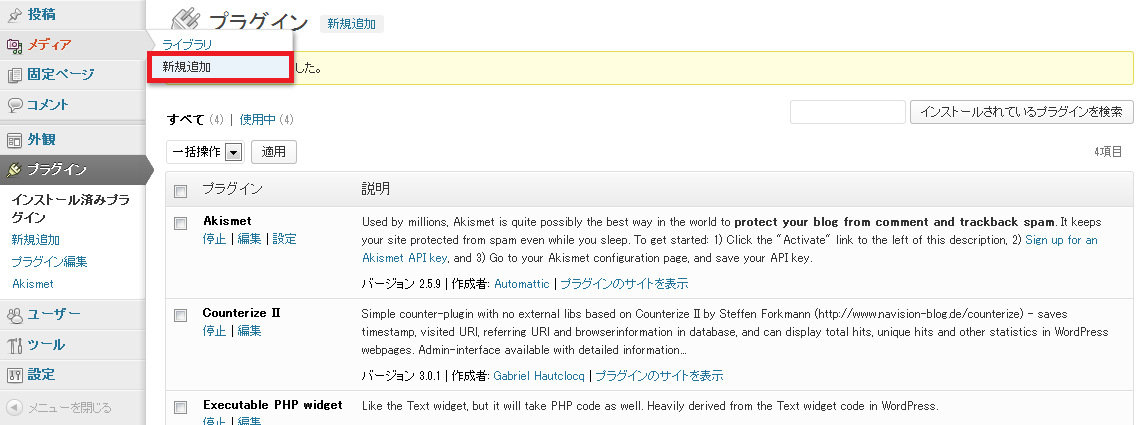The height and width of the screenshot is (425, 1140).
Task: Collapse sidebar using メニューを閉じる arrow
Action: pos(14,408)
